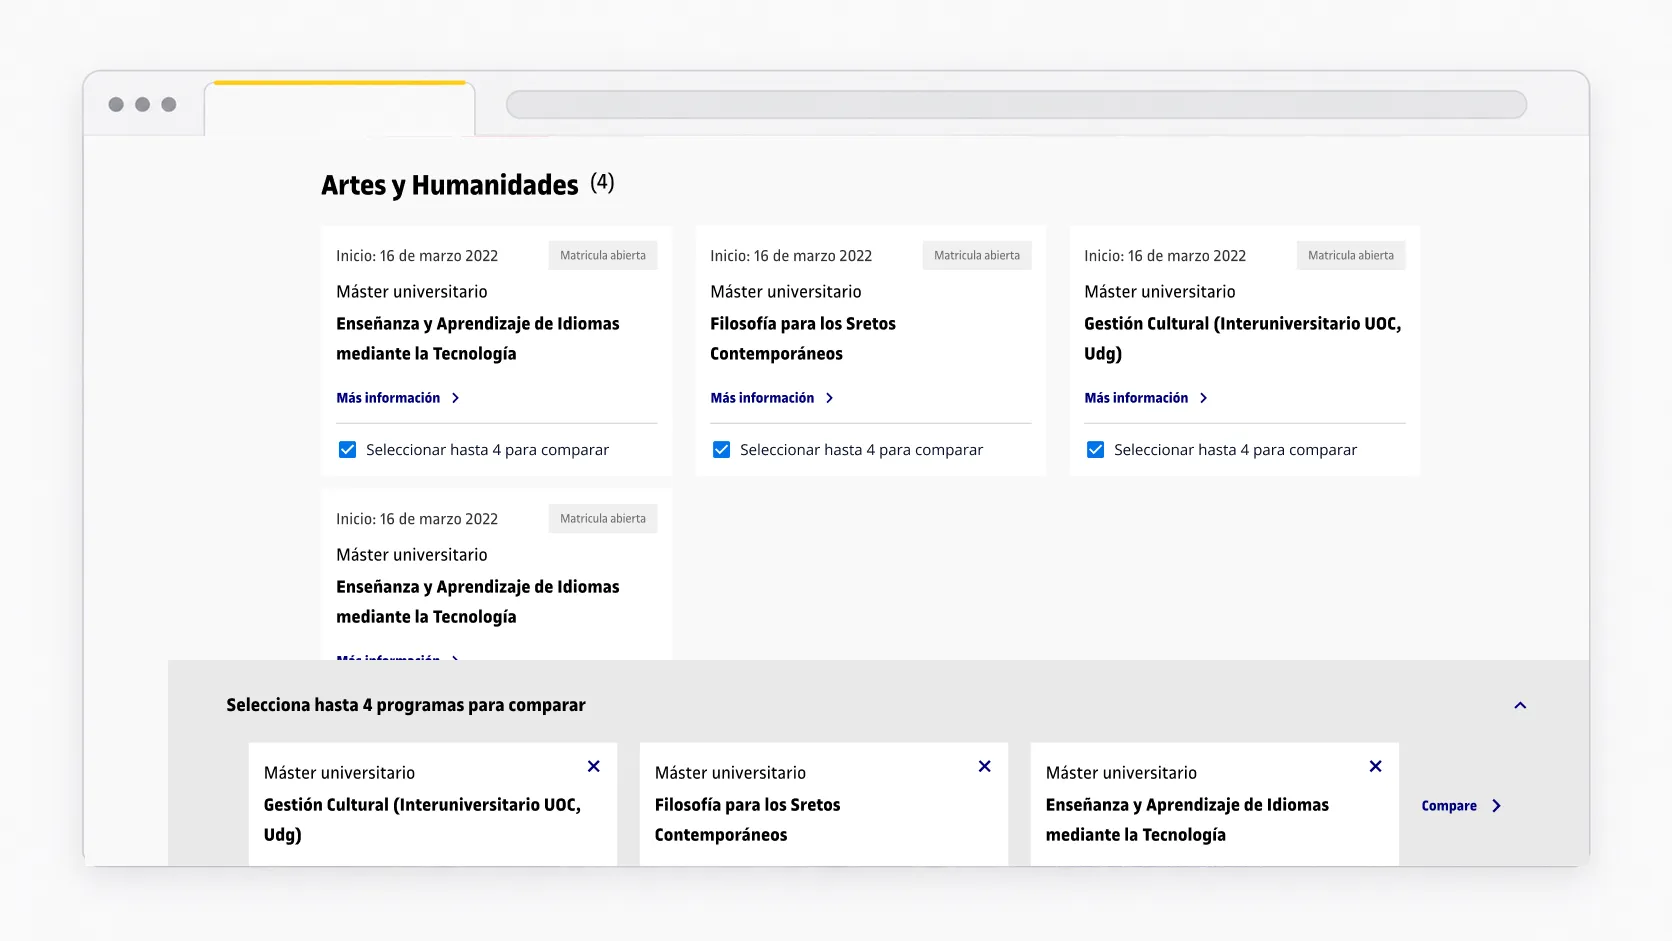This screenshot has height=941, width=1672.
Task: Click the arrow next to Compare
Action: click(x=1496, y=806)
